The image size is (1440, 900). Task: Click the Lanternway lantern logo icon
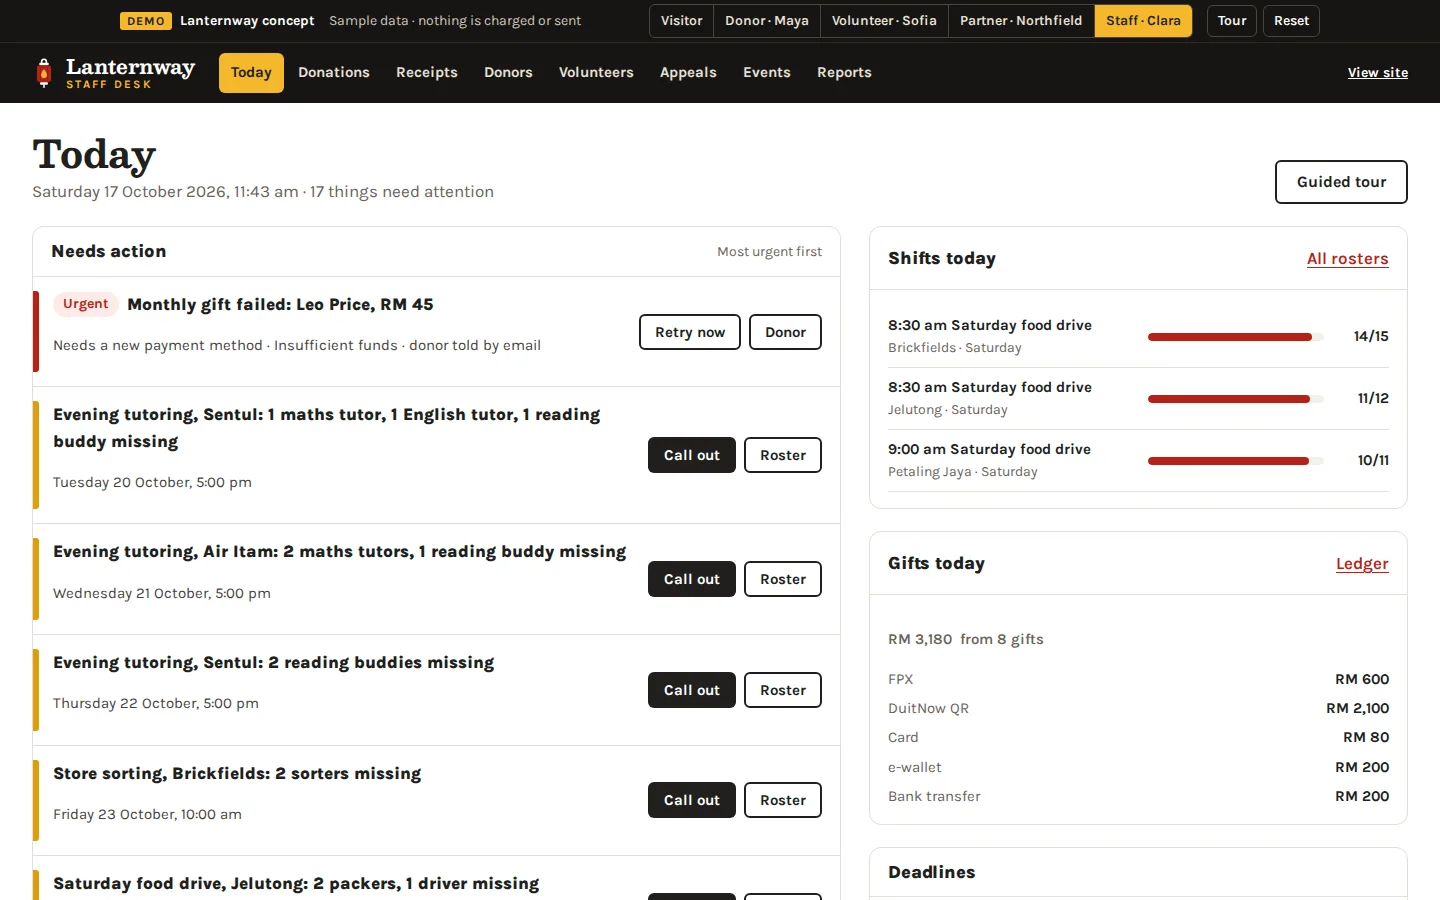pyautogui.click(x=43, y=72)
